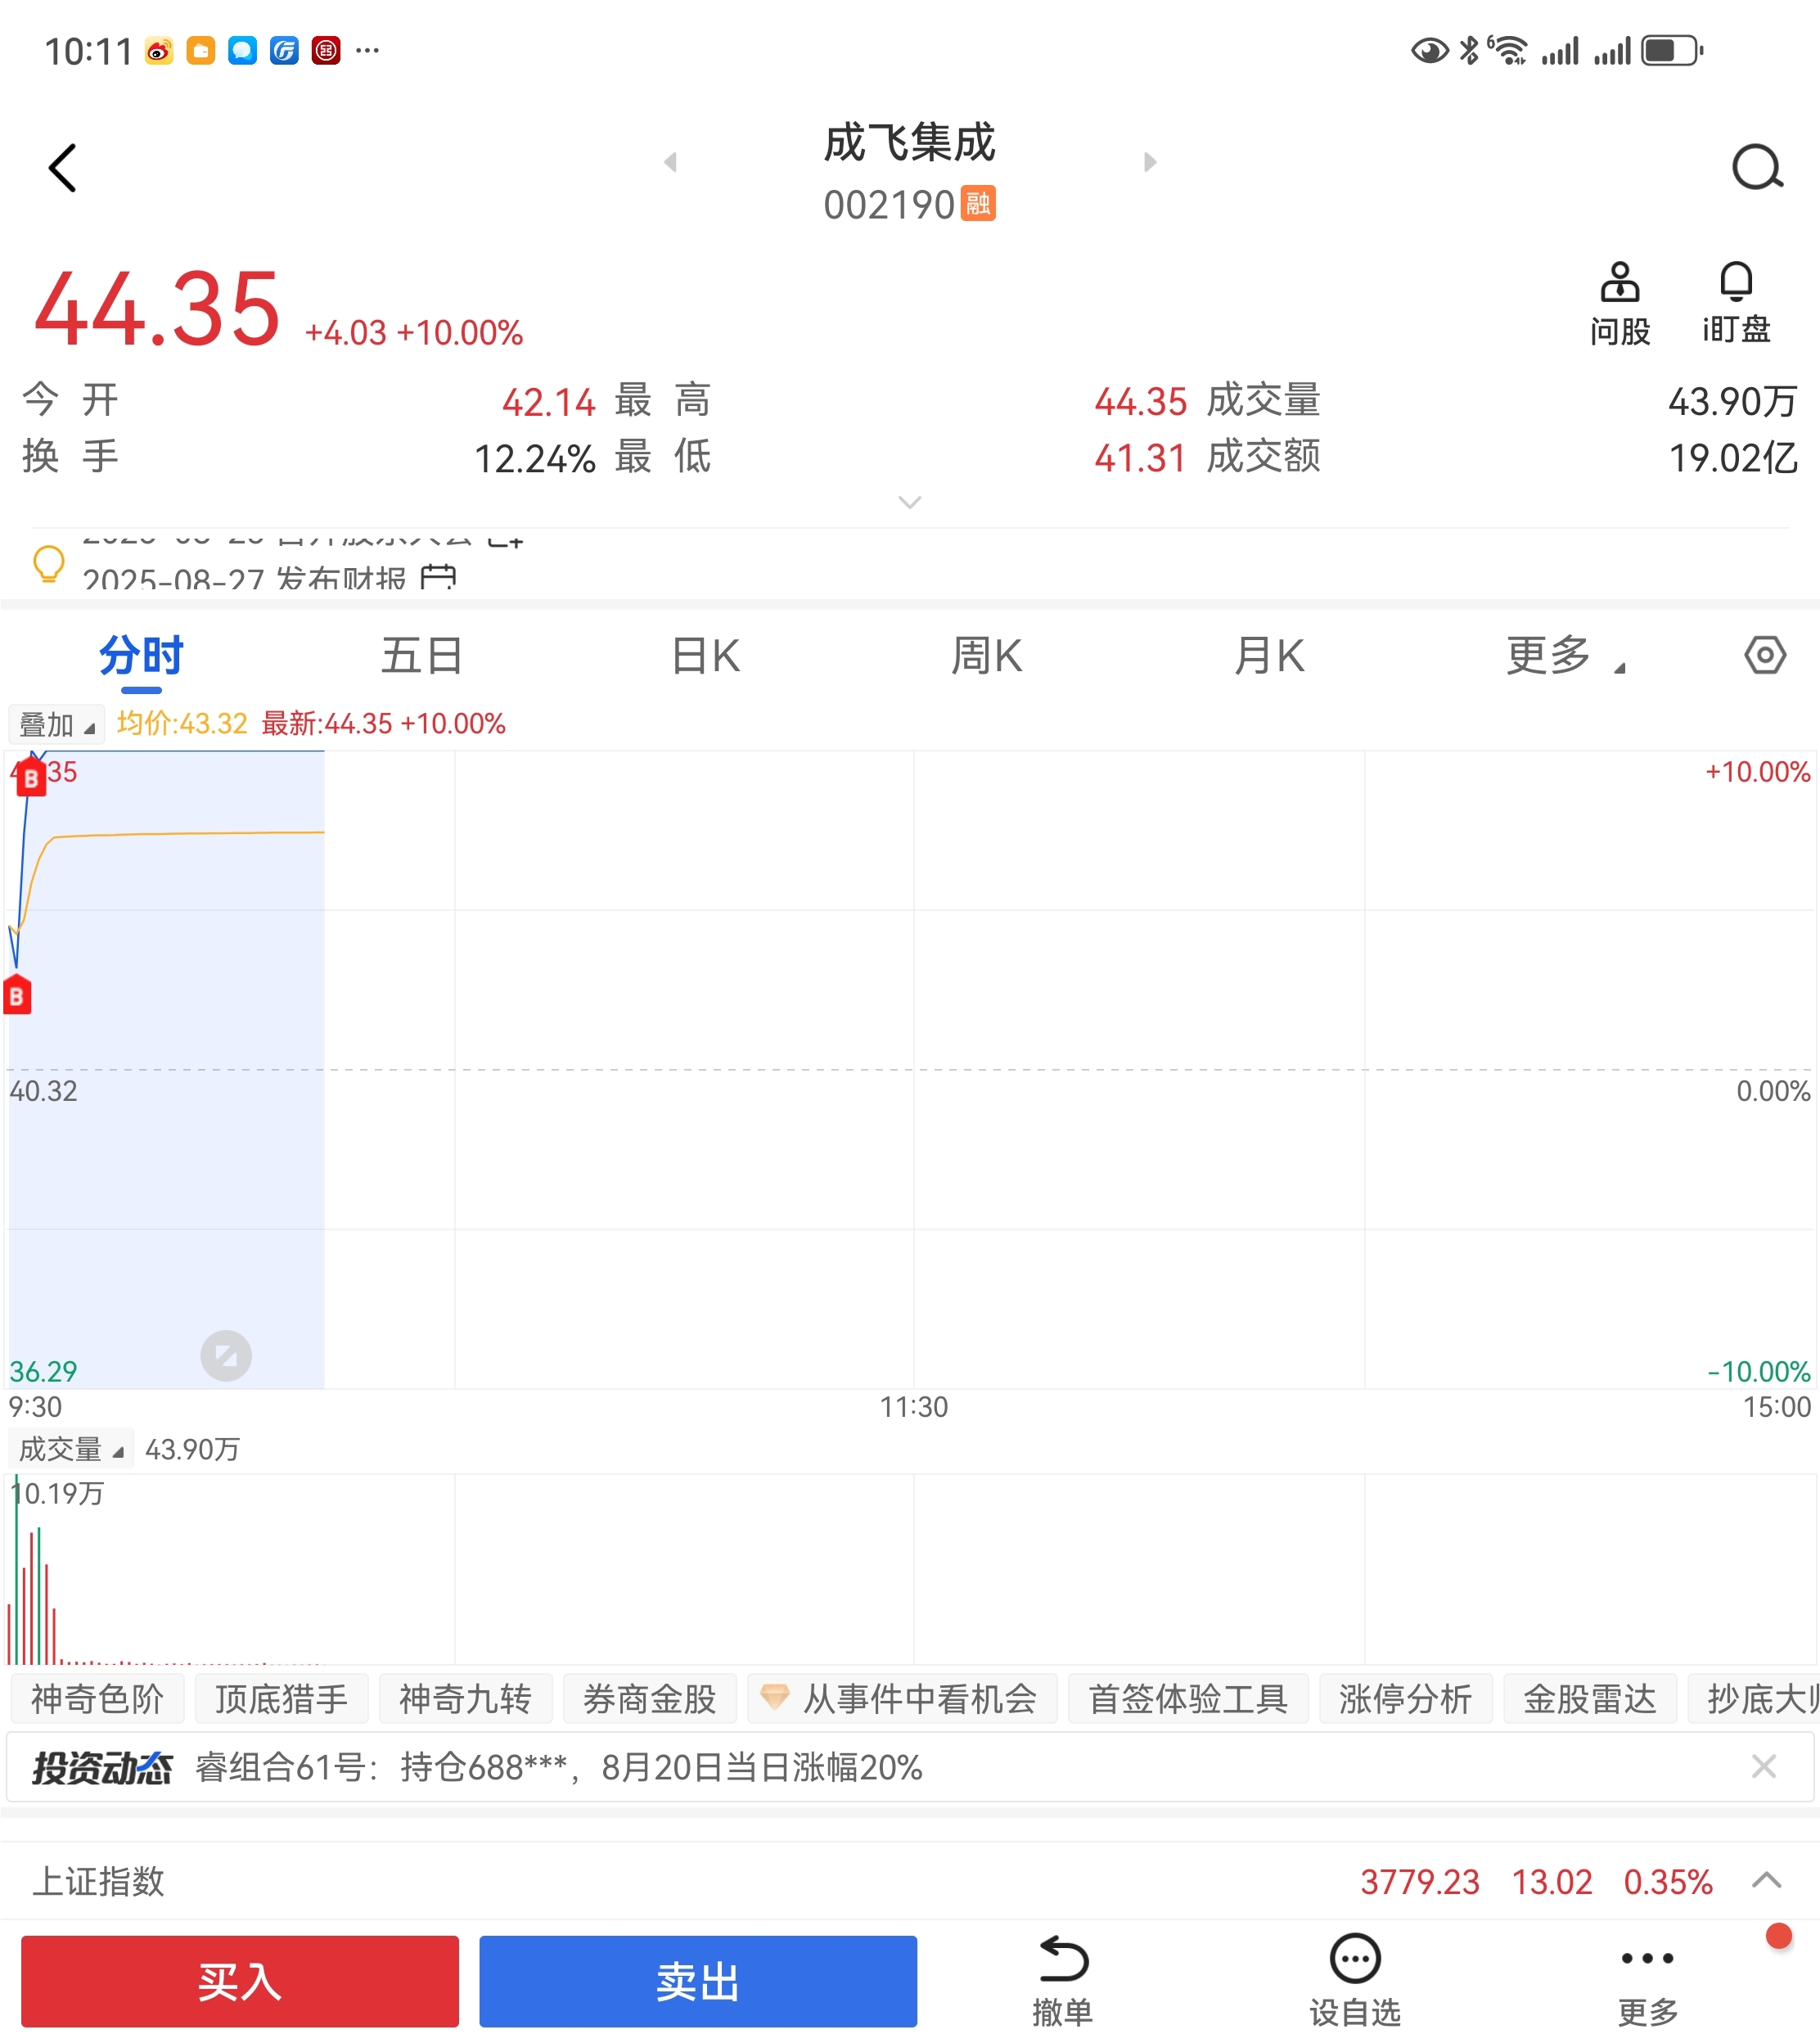Tap the battery status icon
Screen dimensions: 1820x2043
point(1672,50)
